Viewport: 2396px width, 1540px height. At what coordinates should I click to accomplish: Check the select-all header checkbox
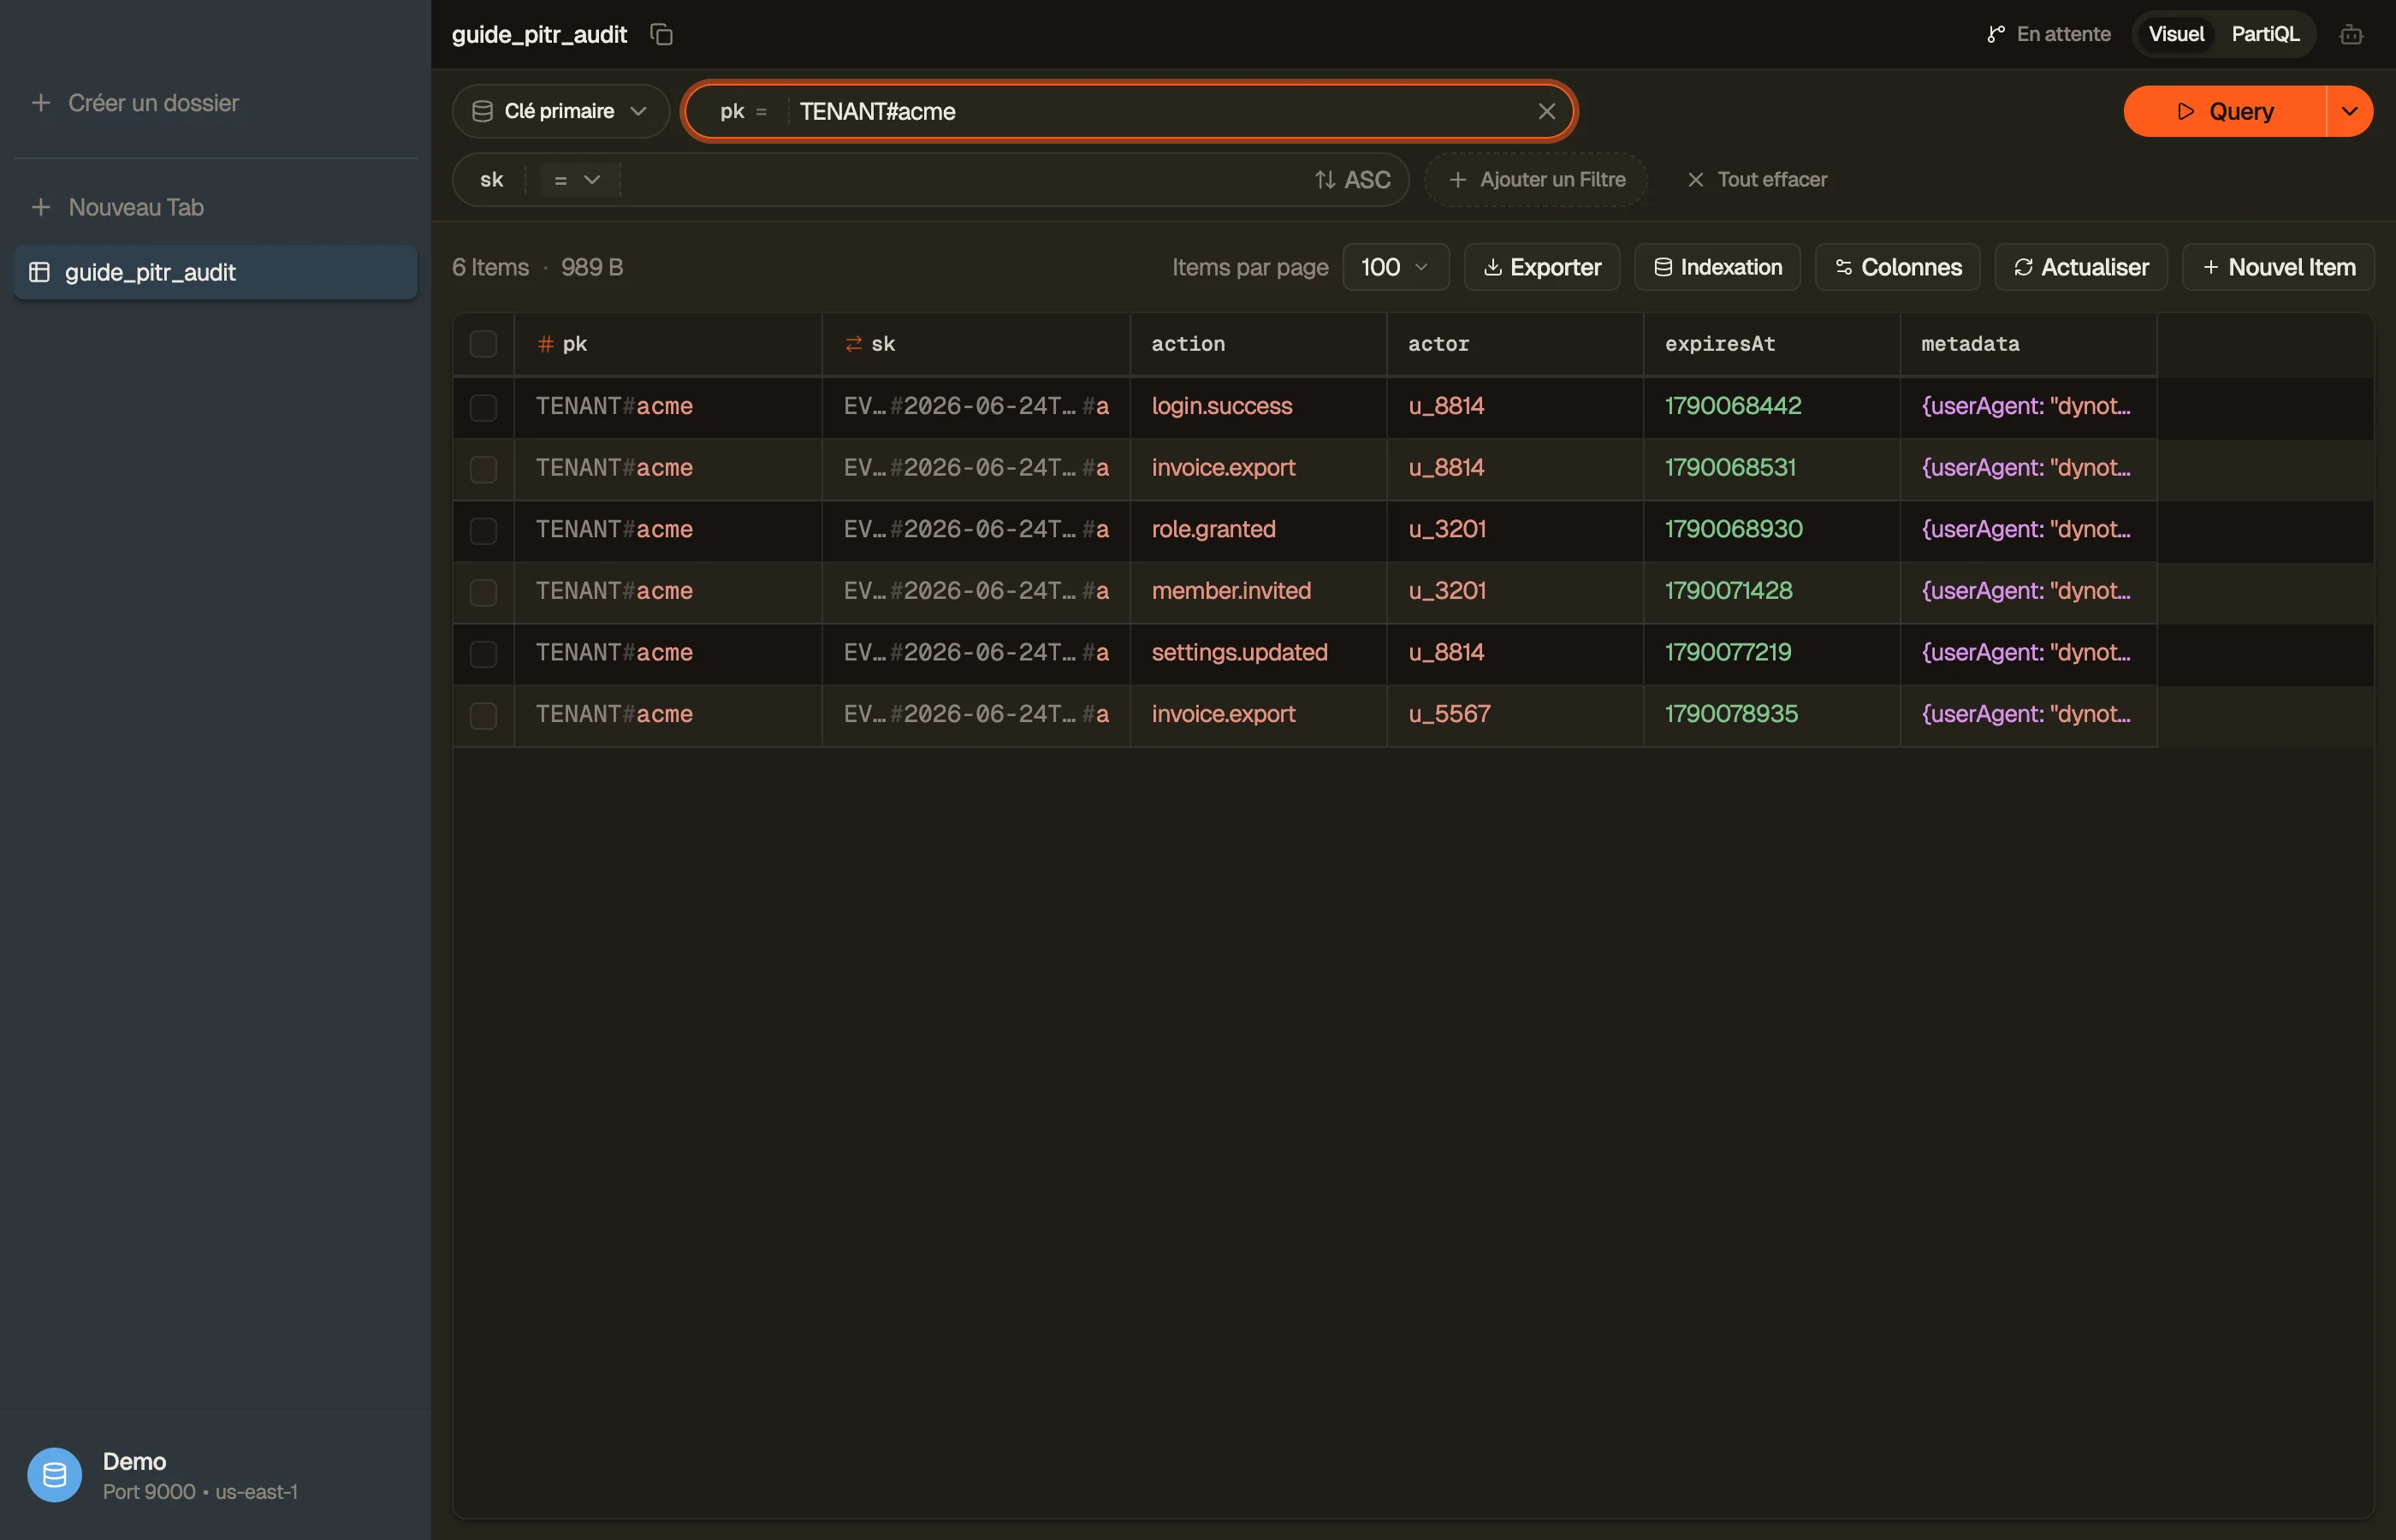click(483, 344)
